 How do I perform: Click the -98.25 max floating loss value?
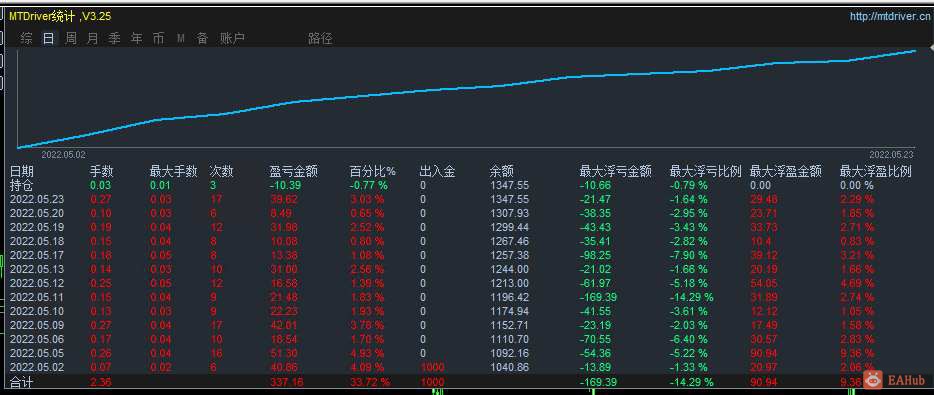pyautogui.click(x=595, y=255)
